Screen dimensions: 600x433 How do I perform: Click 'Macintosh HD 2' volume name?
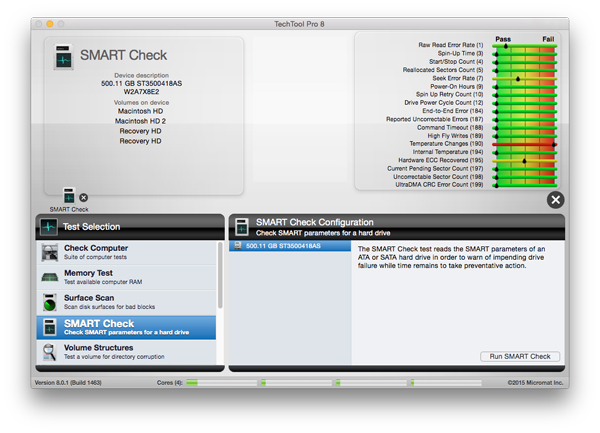(140, 121)
